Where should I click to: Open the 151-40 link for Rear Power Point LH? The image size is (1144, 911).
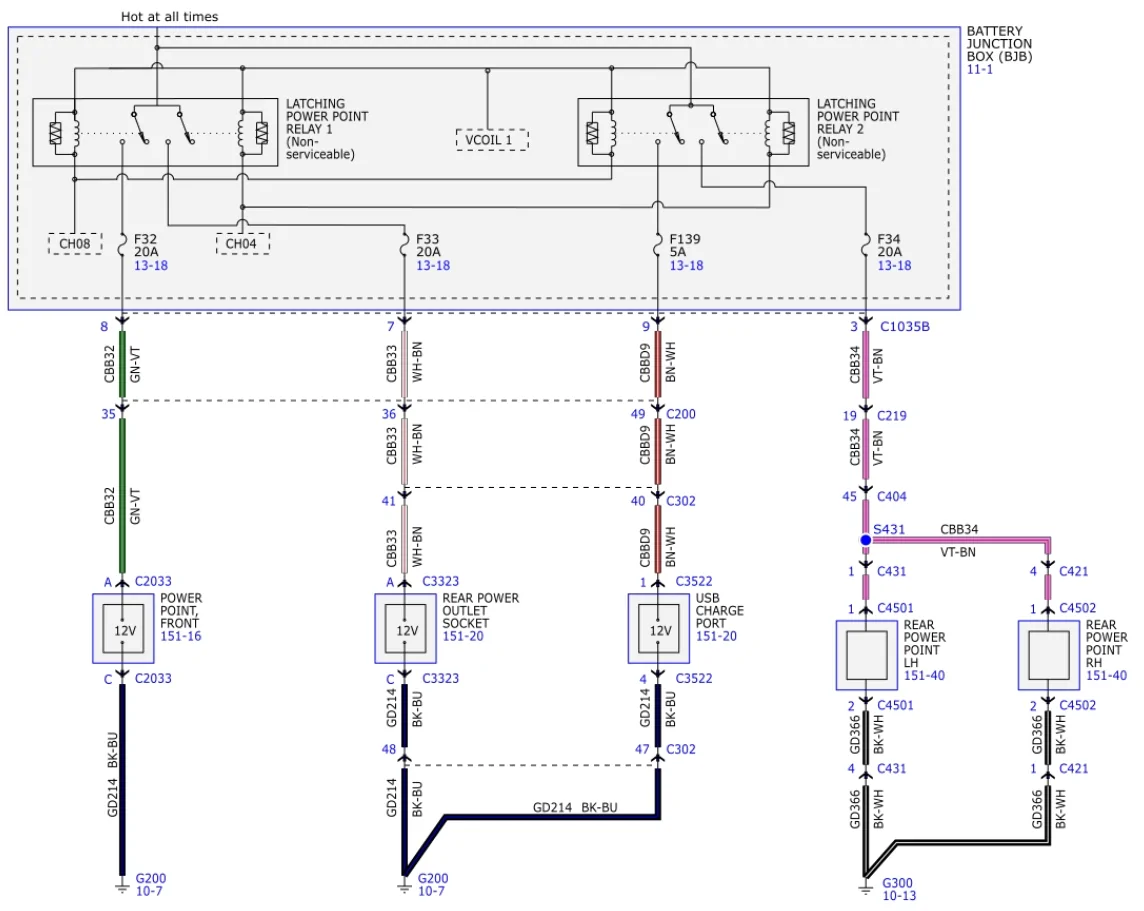click(x=924, y=675)
